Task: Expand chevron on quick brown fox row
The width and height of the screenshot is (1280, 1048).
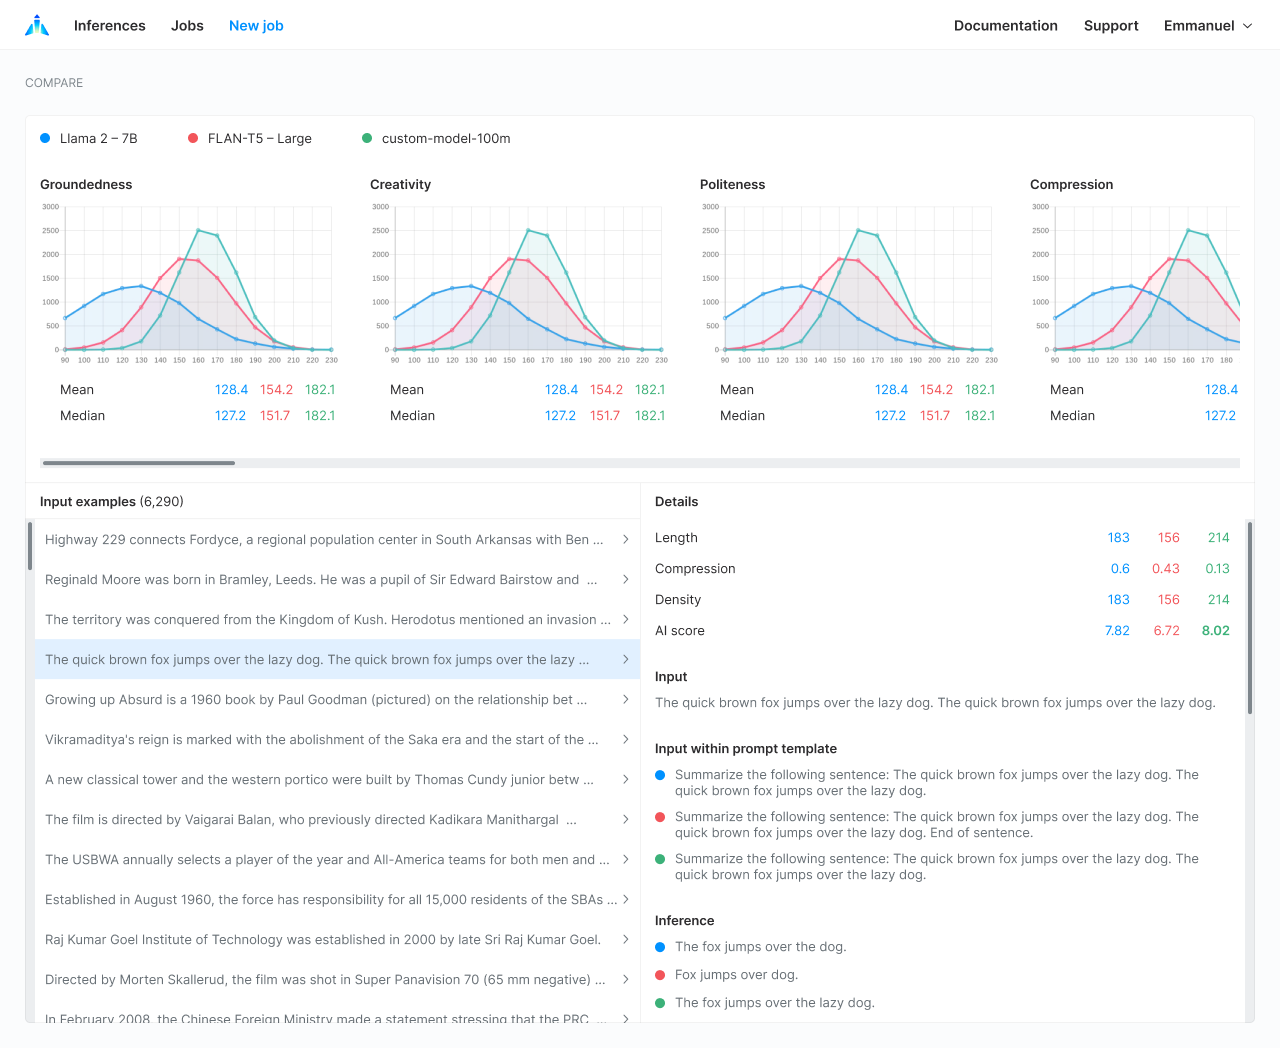Action: [626, 659]
